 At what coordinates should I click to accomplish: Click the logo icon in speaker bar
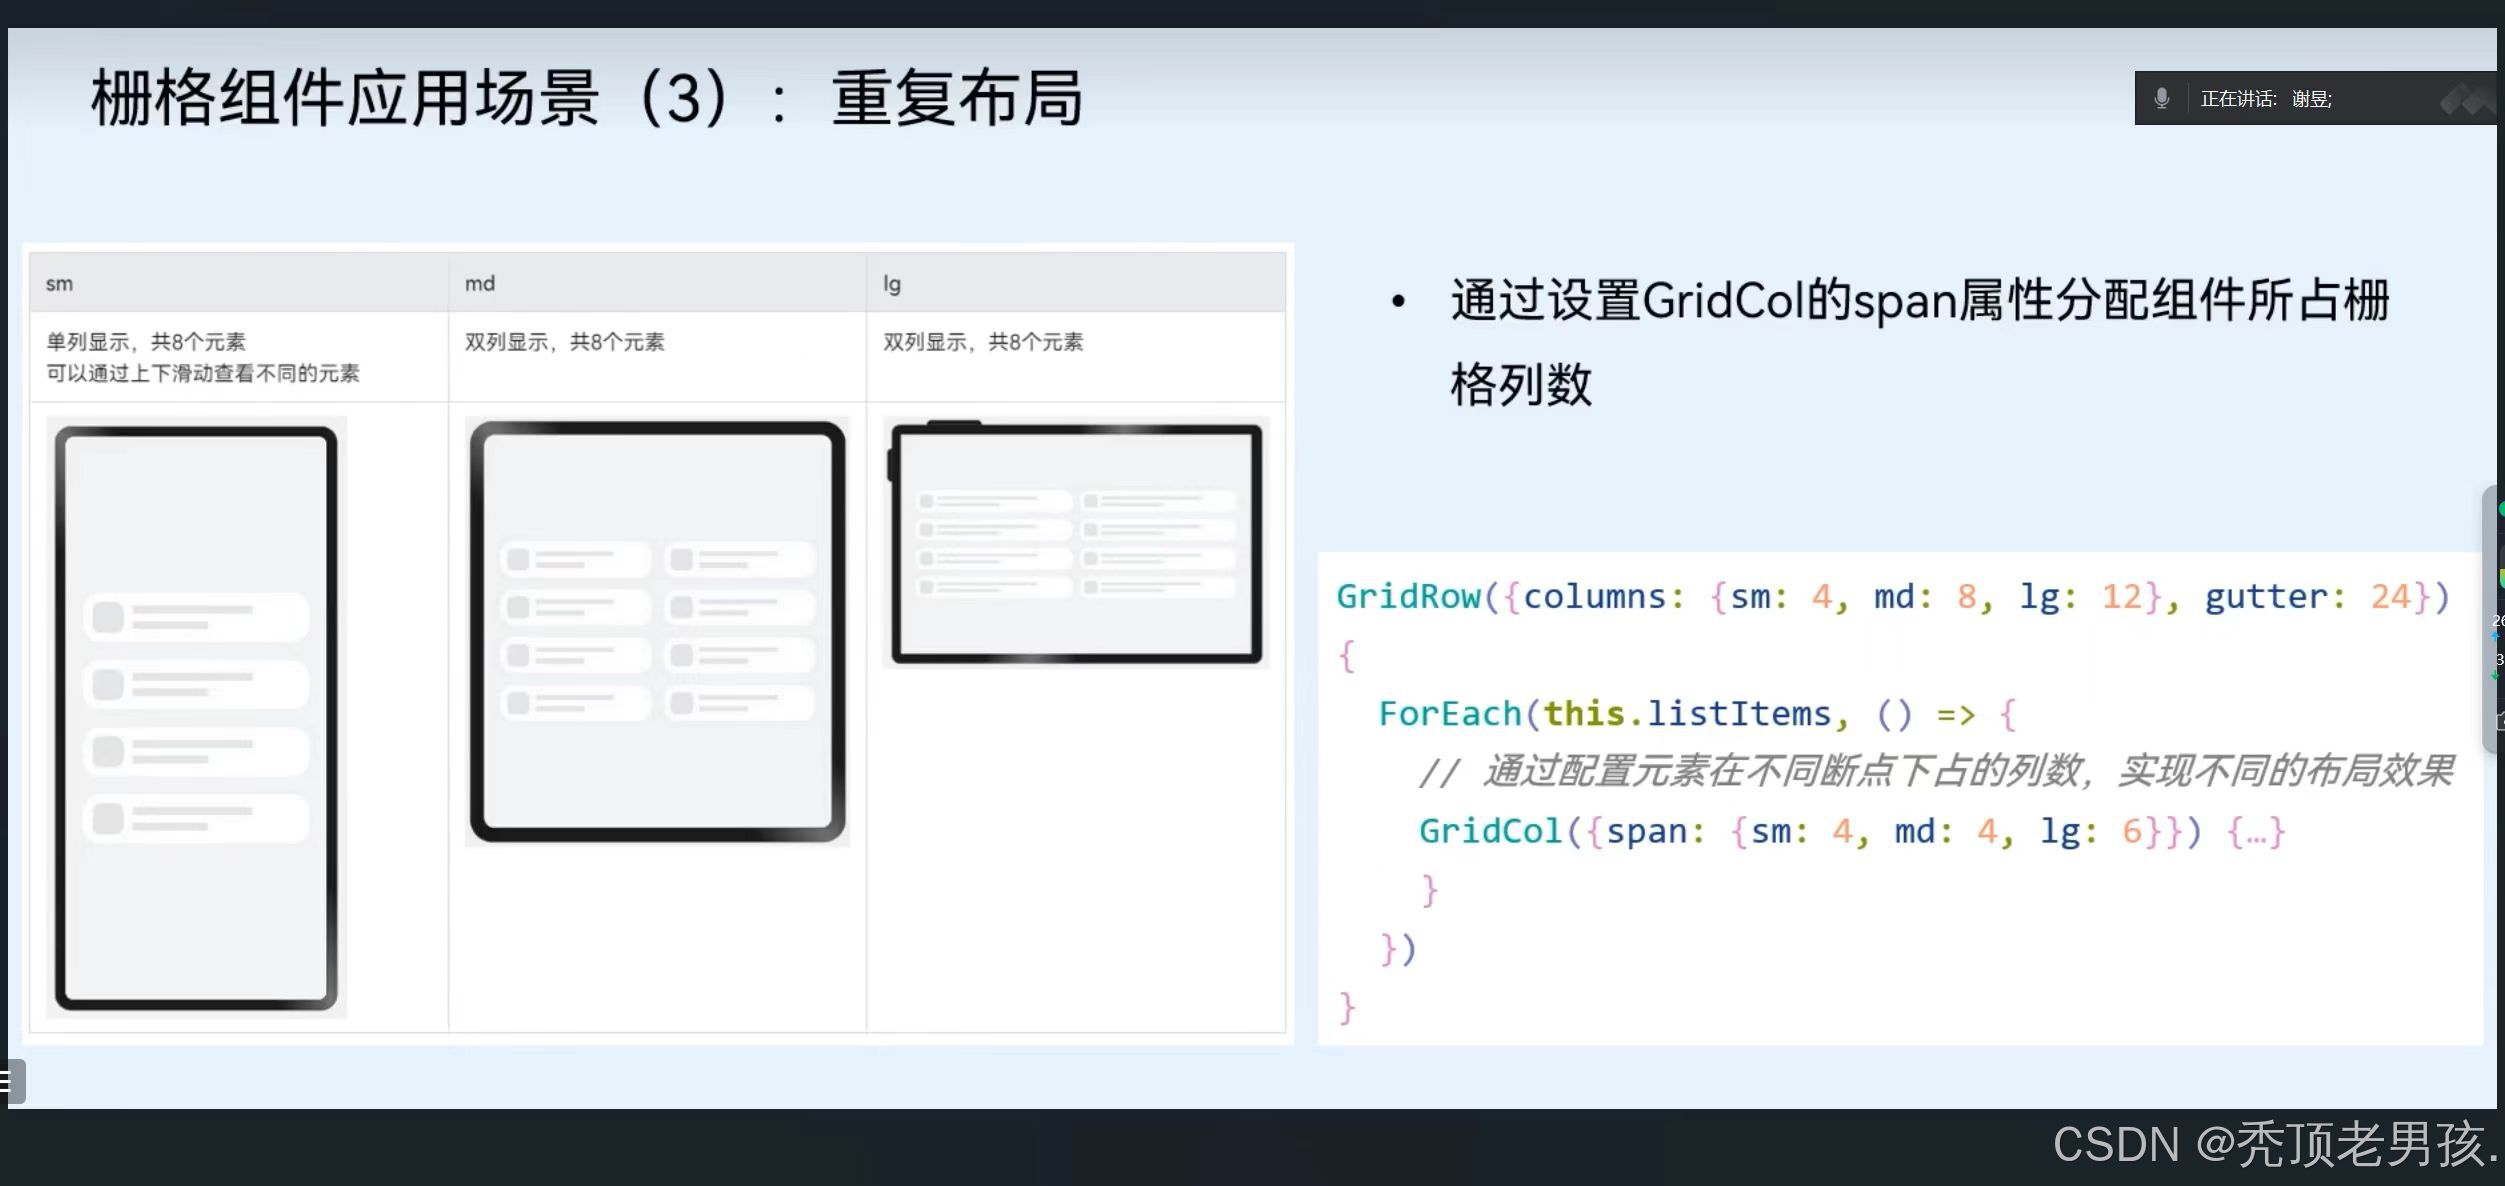(x=2465, y=100)
